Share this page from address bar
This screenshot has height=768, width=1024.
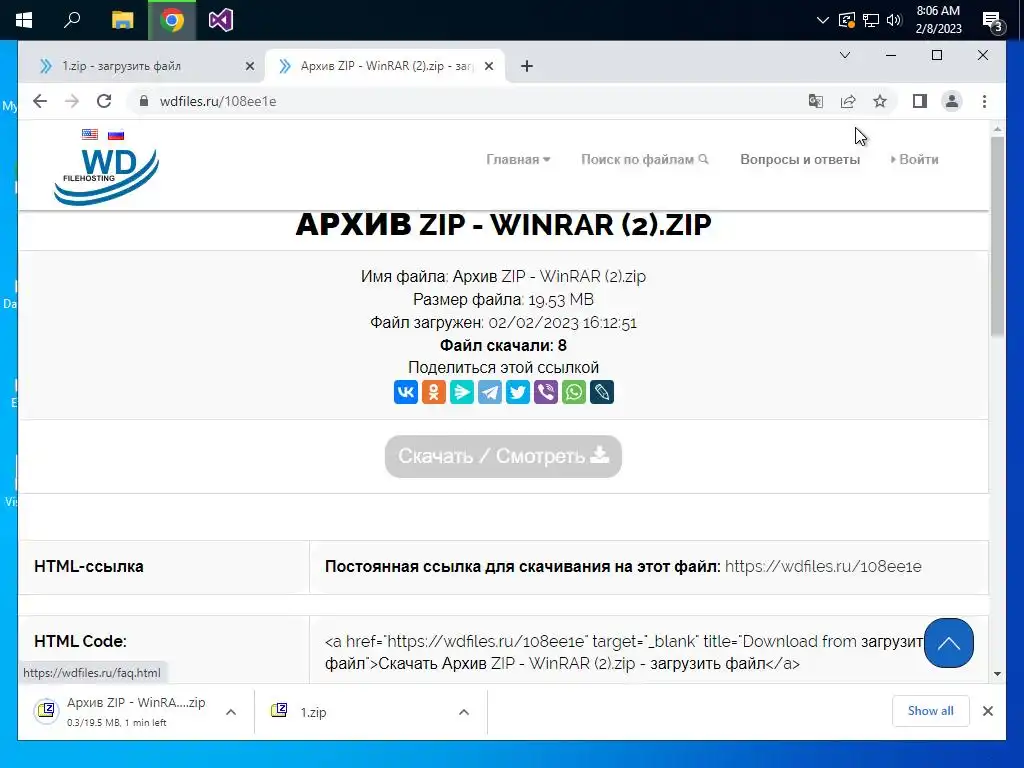(848, 101)
